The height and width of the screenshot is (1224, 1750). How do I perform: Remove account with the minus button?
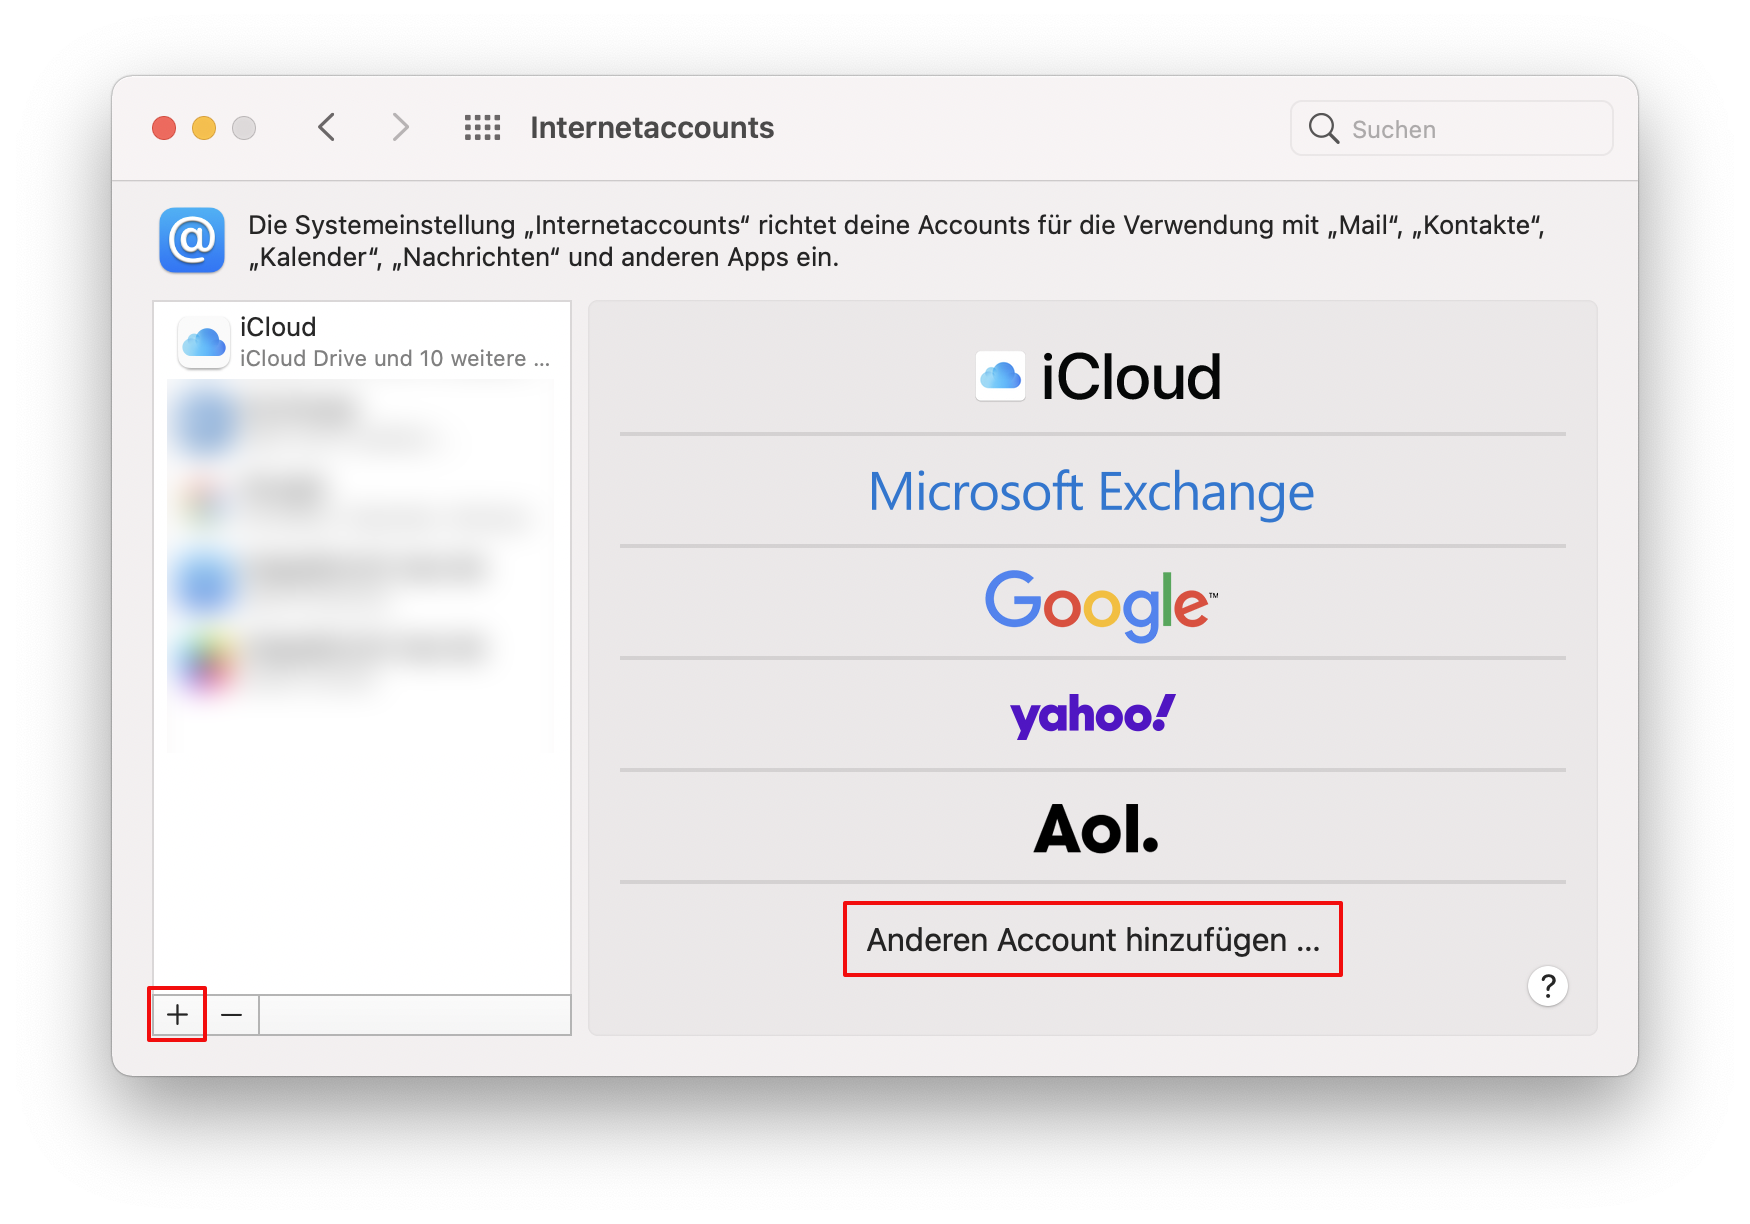[x=231, y=1015]
